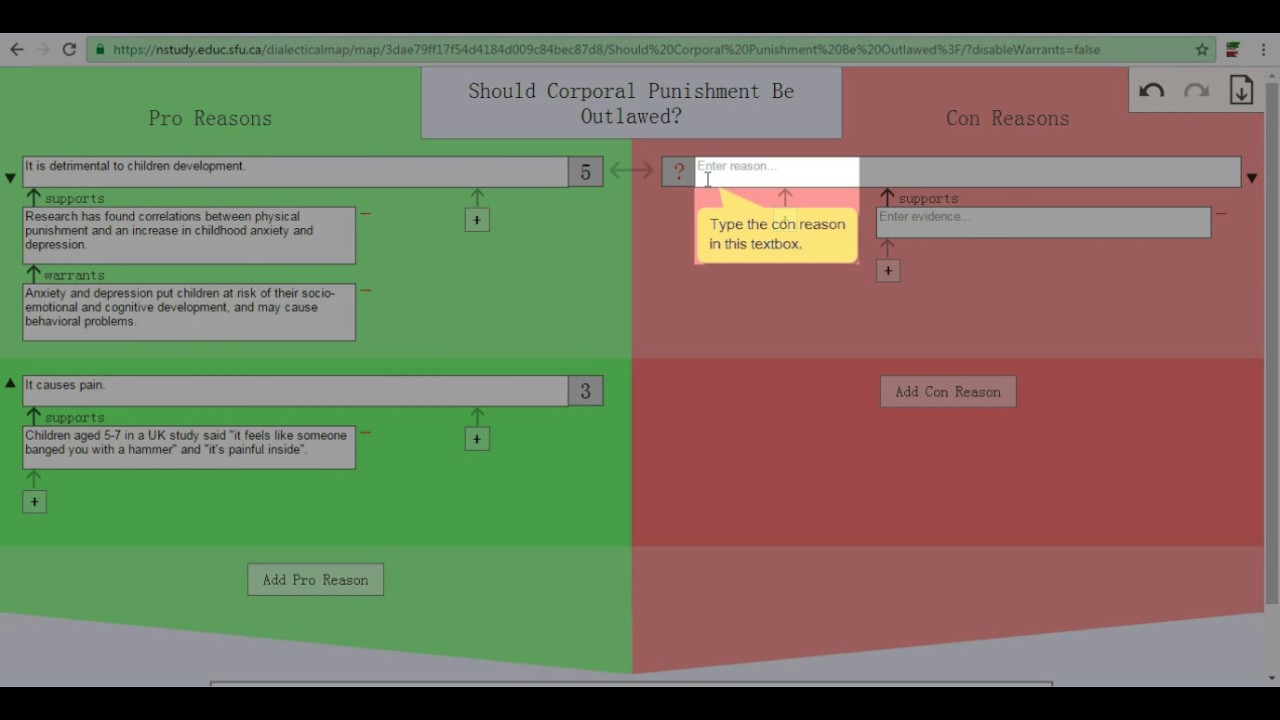Click the con 'Enter evidence...' field
This screenshot has width=1280, height=720.
[x=1043, y=222]
